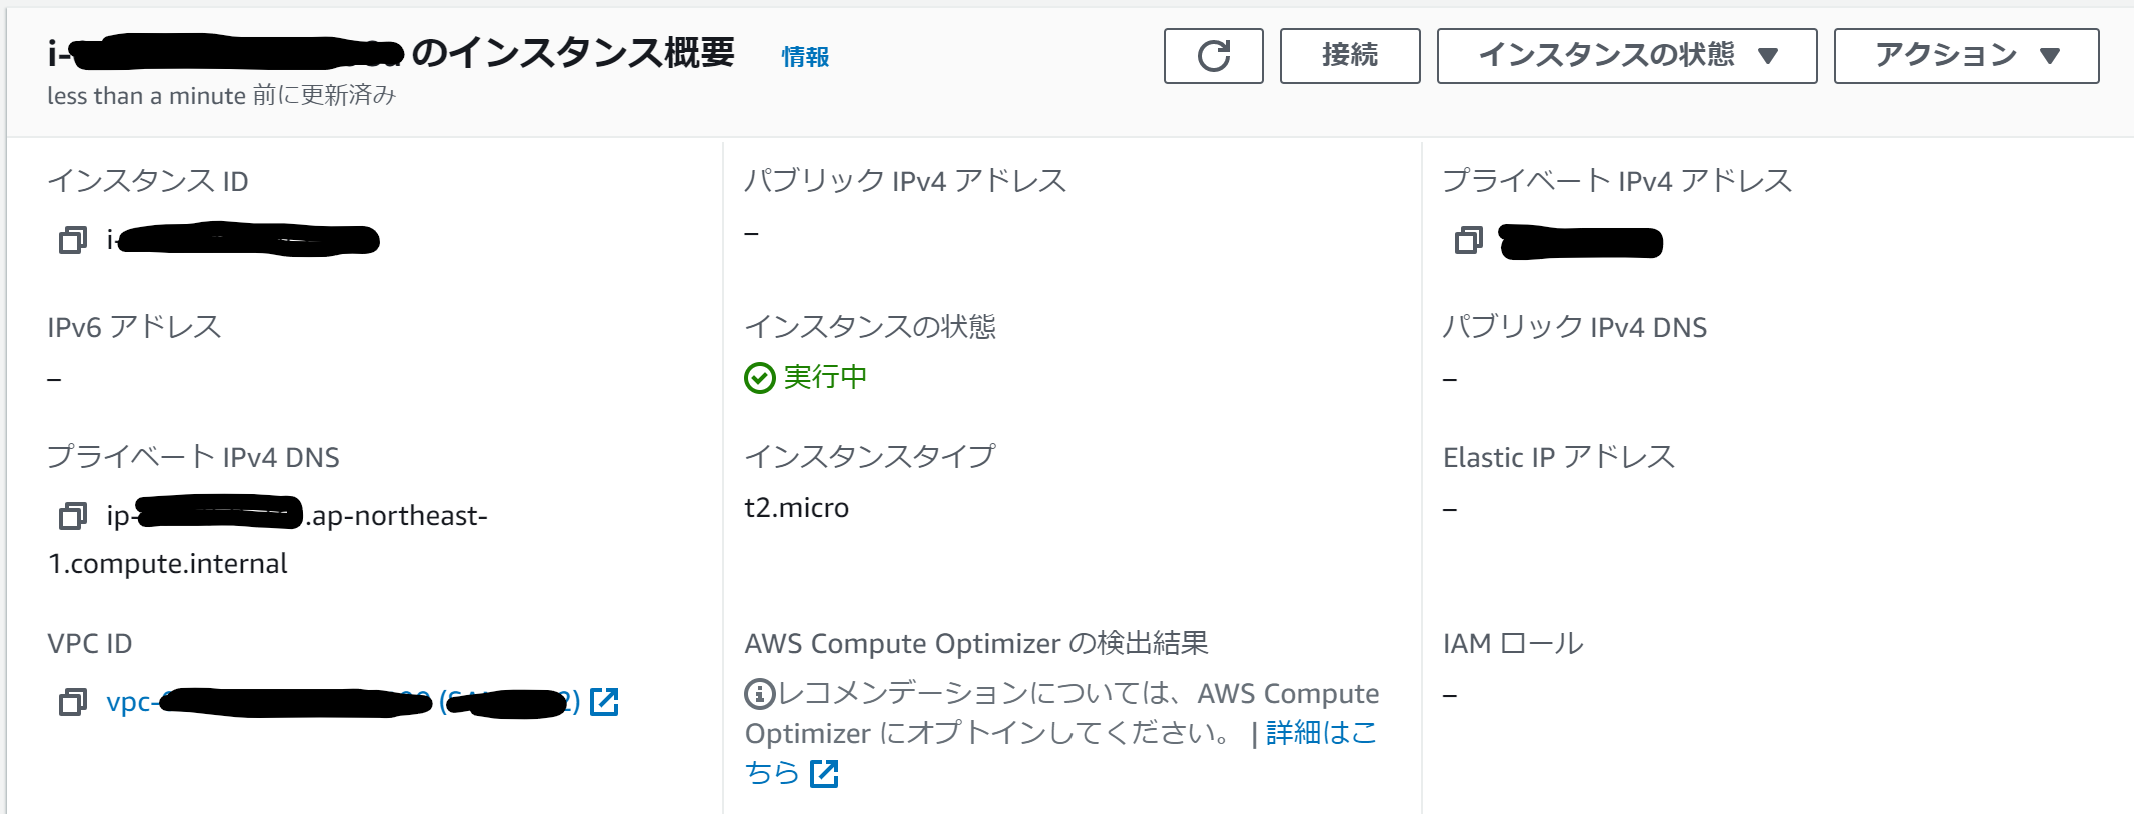Click the Elastic IP アドレス label
2134x814 pixels.
pyautogui.click(x=1559, y=457)
